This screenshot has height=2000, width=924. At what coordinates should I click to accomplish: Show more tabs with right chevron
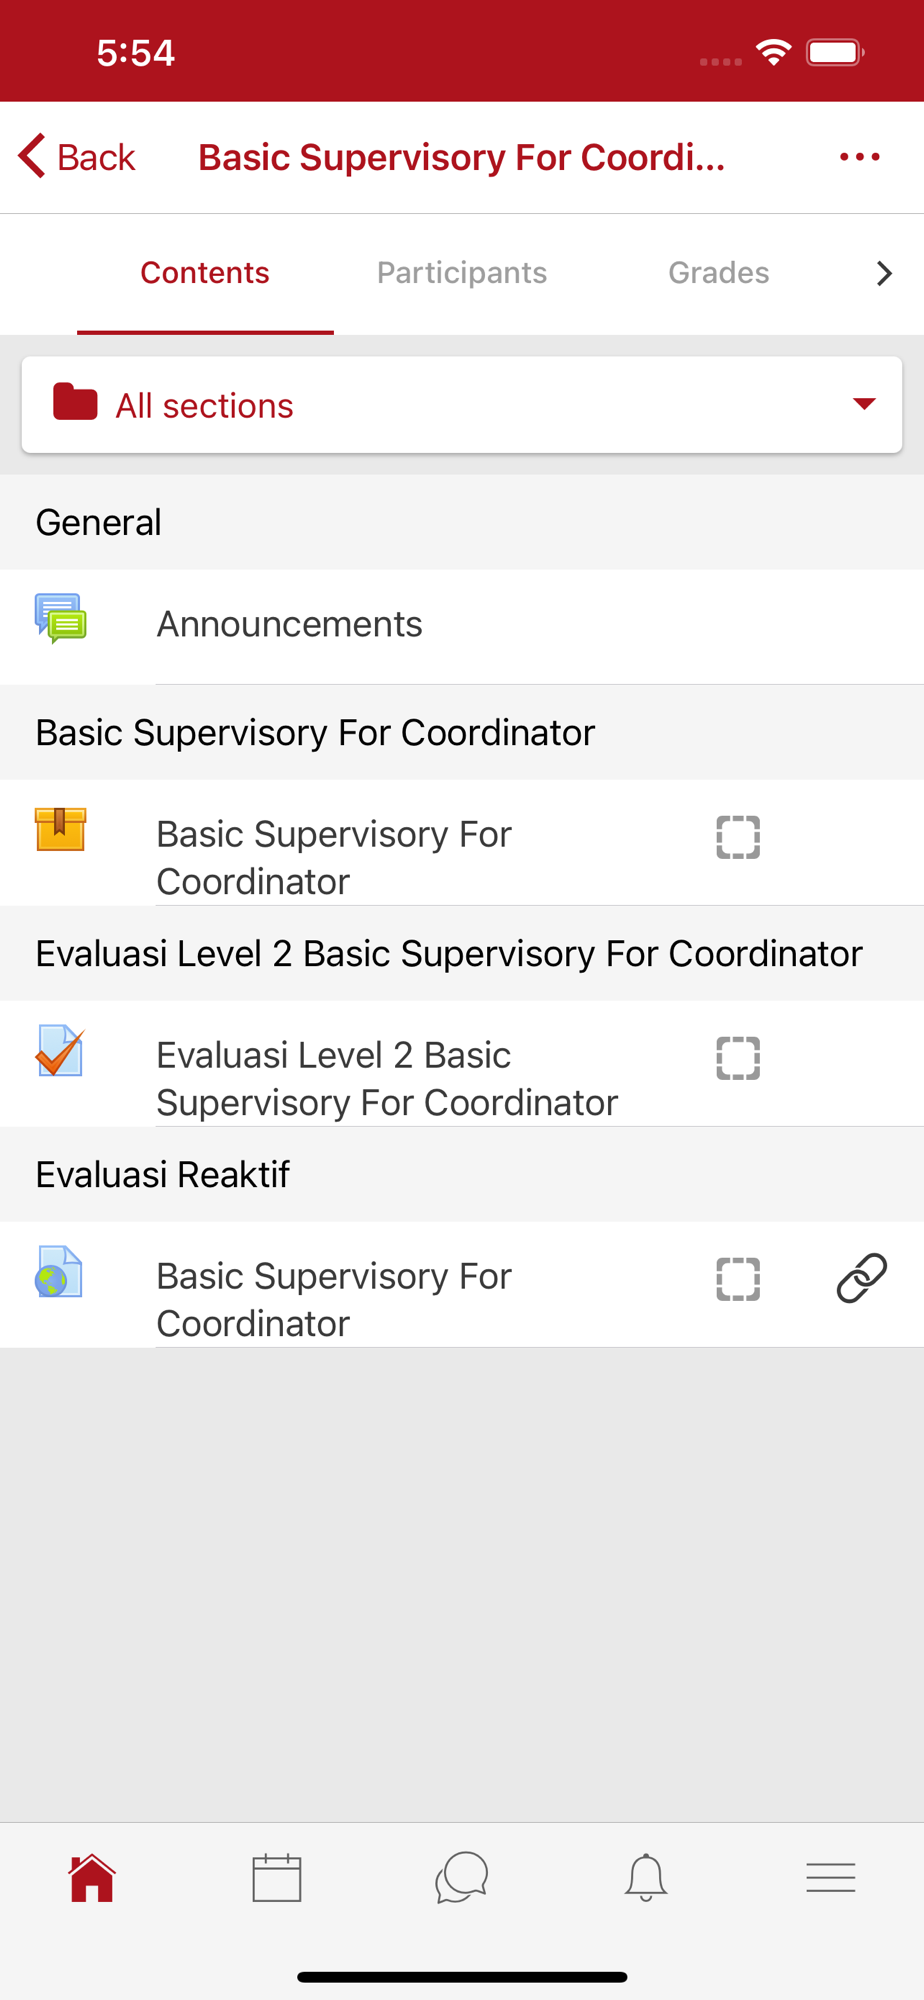883,273
